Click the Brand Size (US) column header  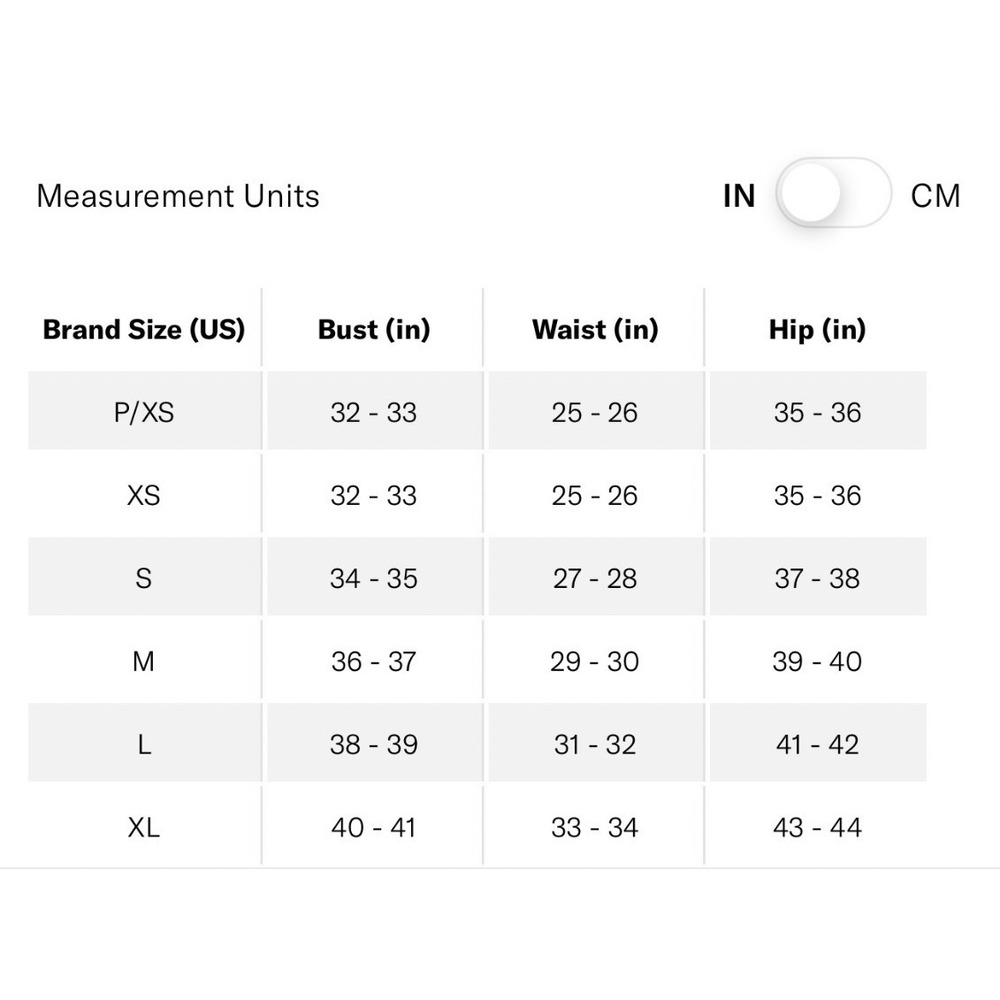(144, 330)
